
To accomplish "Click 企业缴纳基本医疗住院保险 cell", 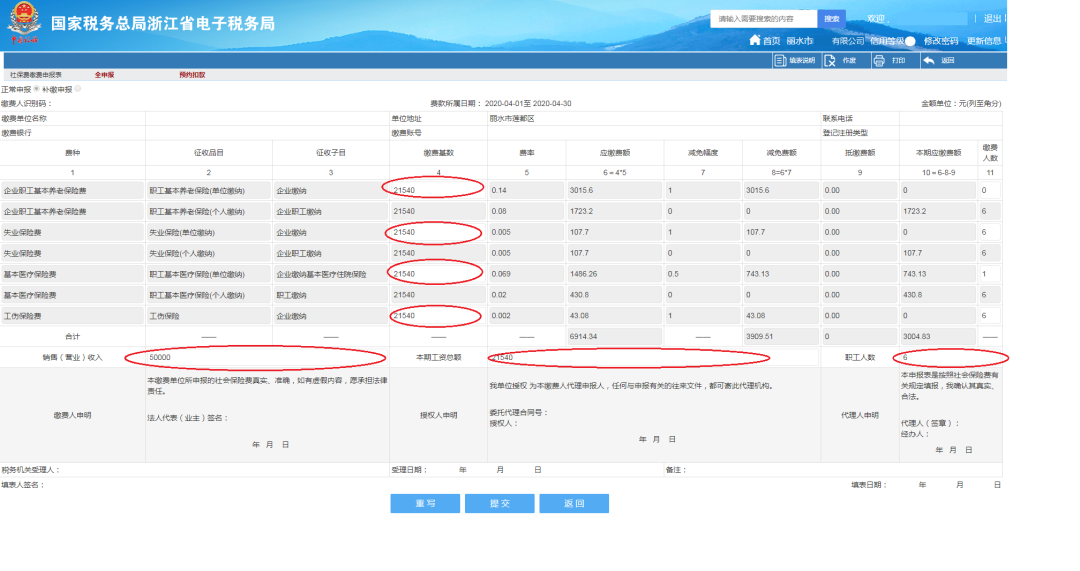I will (331, 274).
